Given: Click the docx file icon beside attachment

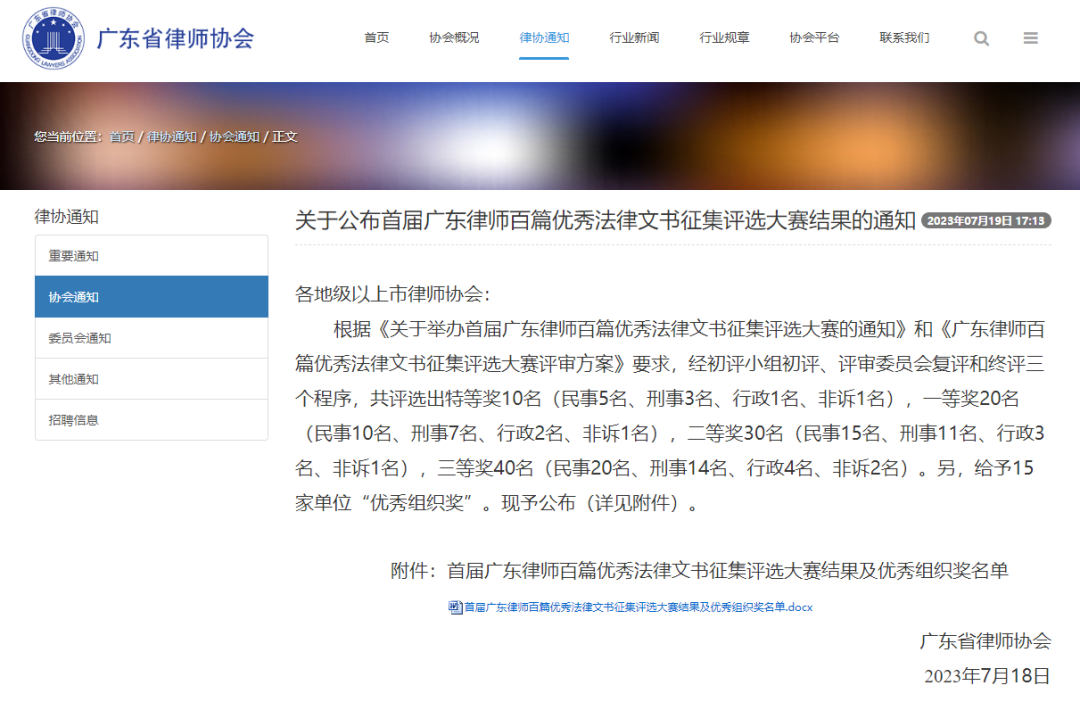Looking at the screenshot, I should 455,607.
